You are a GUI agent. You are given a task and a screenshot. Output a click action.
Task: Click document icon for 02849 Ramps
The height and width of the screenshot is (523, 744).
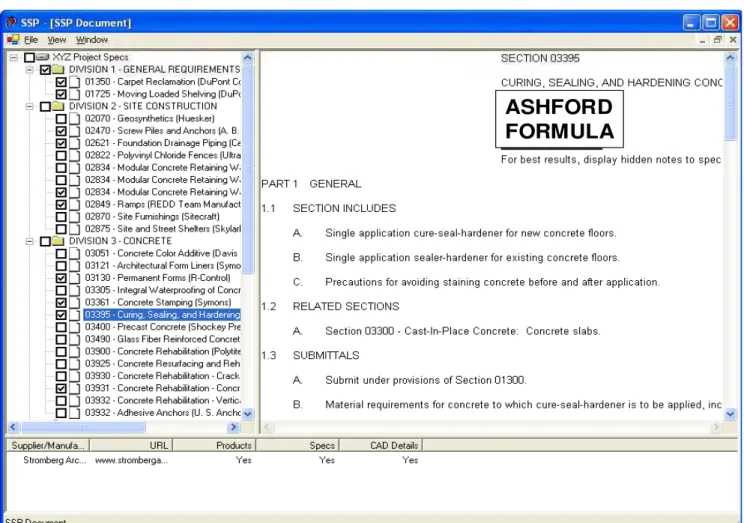pyautogui.click(x=74, y=205)
